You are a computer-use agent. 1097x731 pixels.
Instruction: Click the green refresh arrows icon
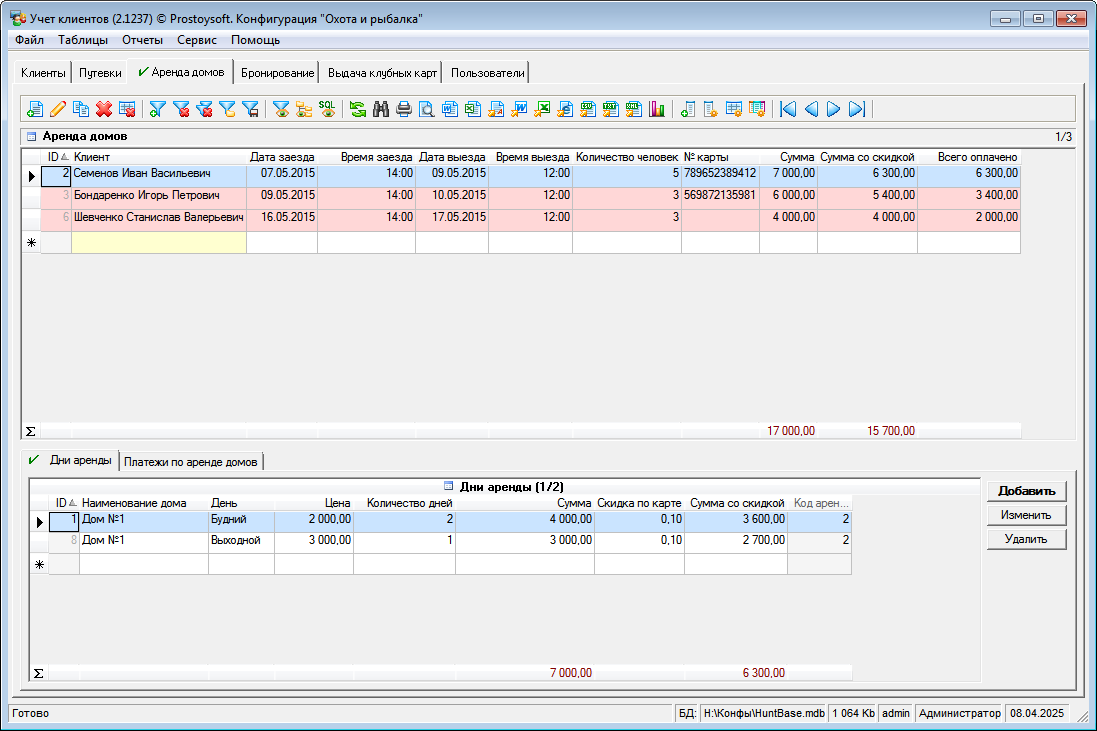pos(357,109)
